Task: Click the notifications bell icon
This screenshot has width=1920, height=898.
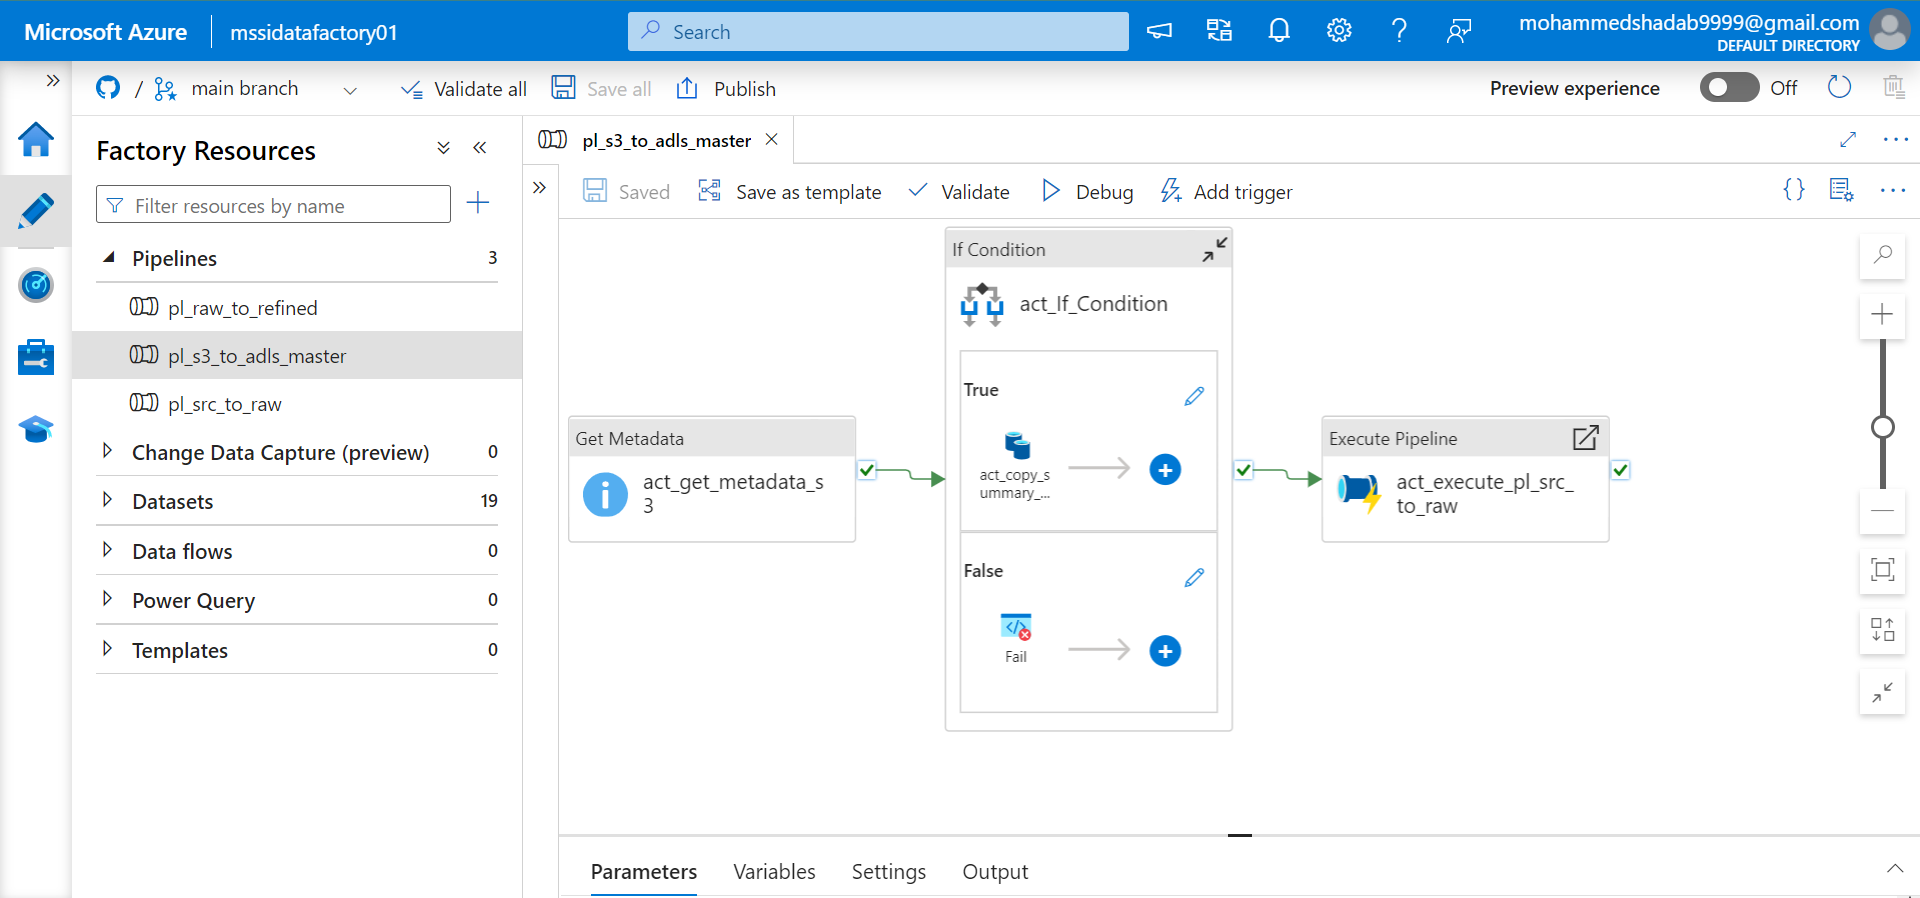Action: [1279, 31]
